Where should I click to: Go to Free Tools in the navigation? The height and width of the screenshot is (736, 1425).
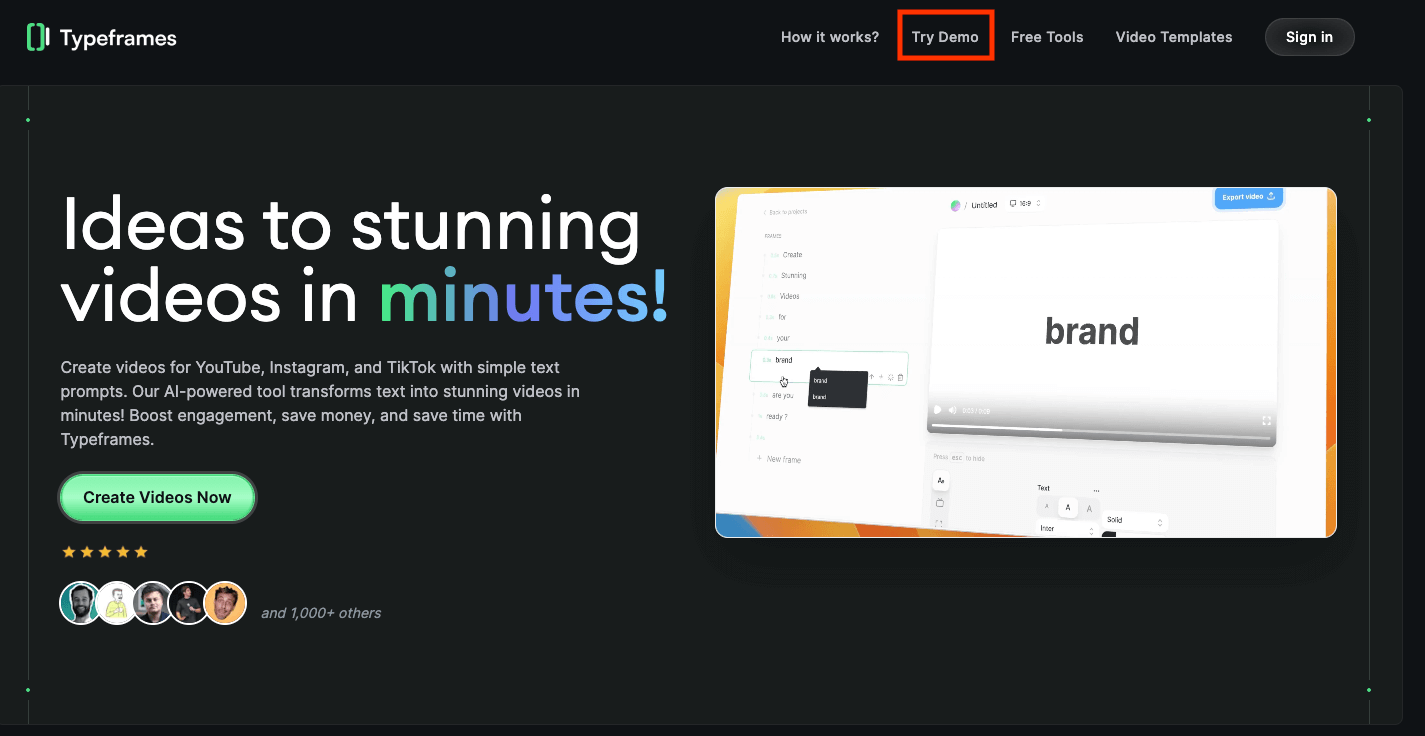click(x=1047, y=37)
